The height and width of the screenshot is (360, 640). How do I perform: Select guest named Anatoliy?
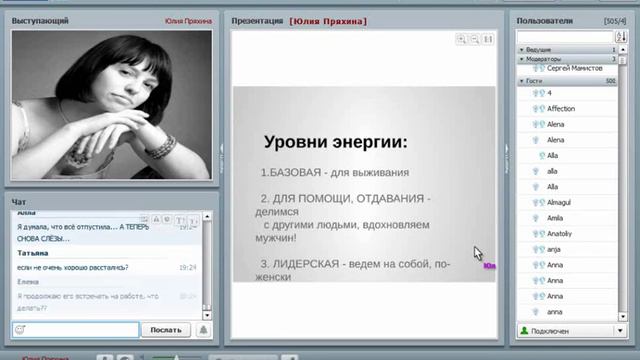559,234
